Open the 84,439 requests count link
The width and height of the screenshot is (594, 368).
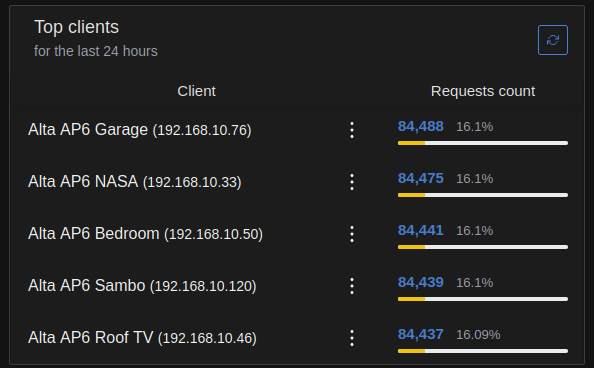click(x=420, y=282)
